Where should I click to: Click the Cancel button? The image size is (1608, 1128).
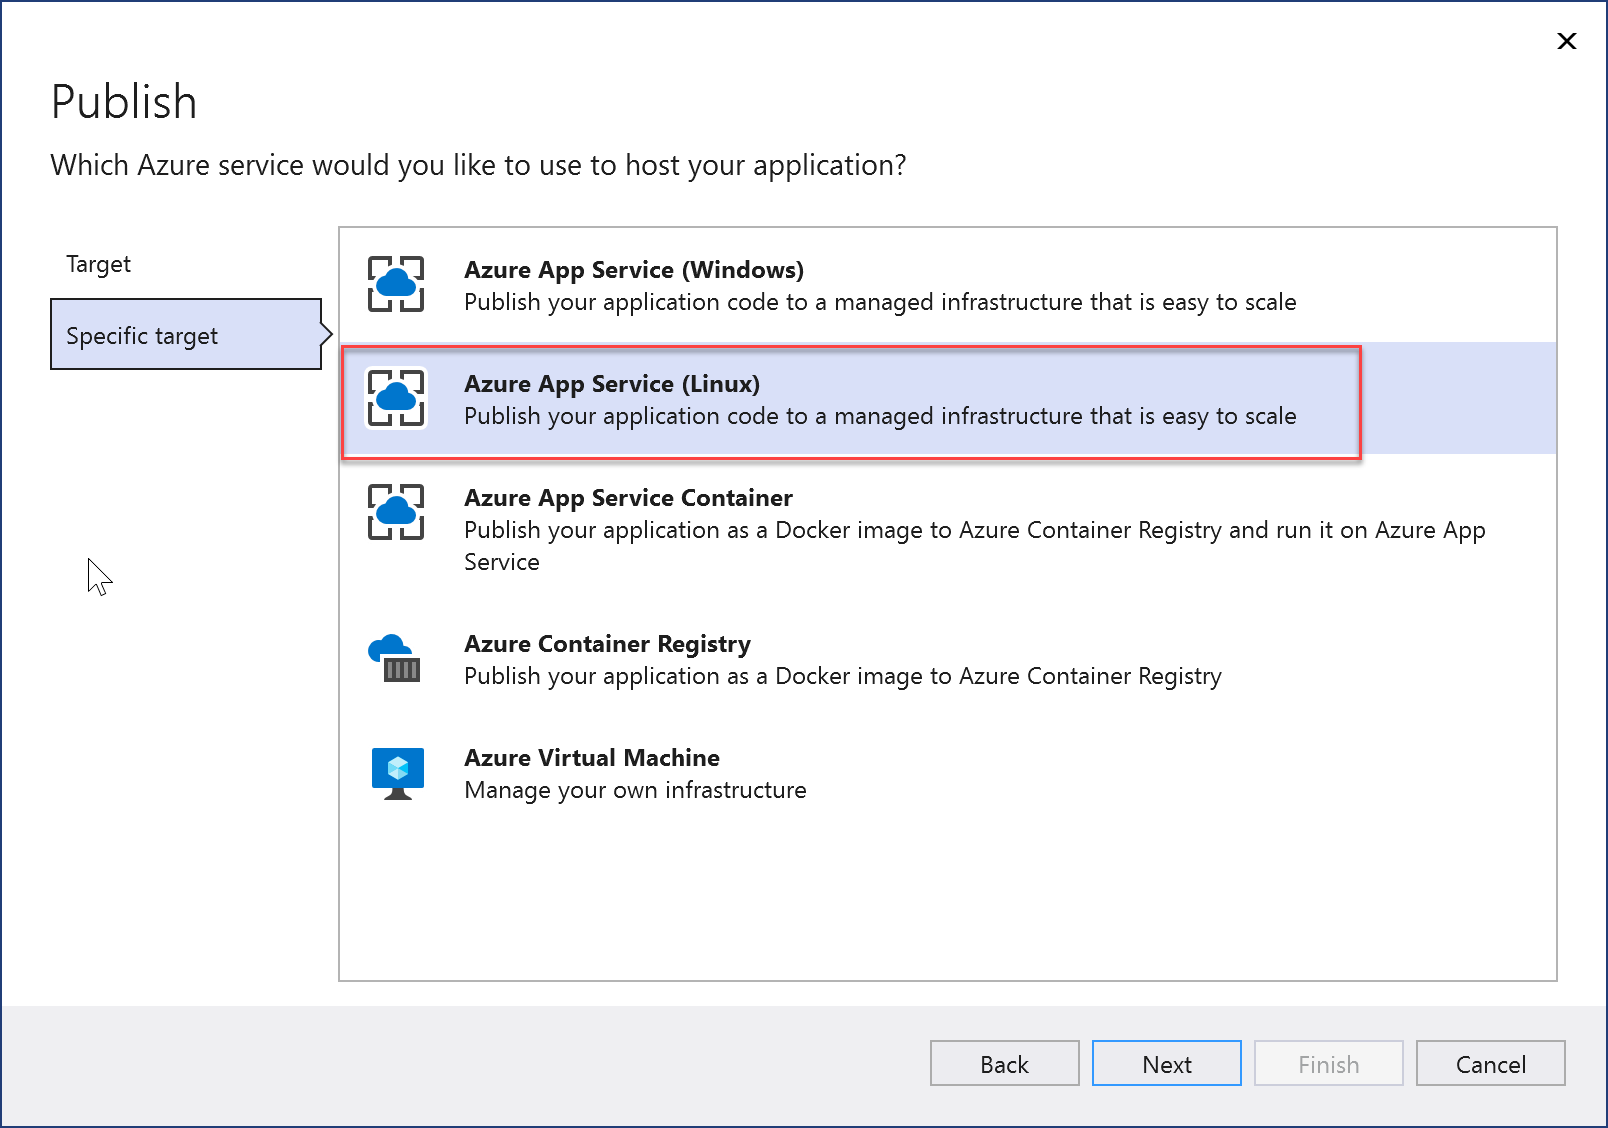coord(1490,1063)
